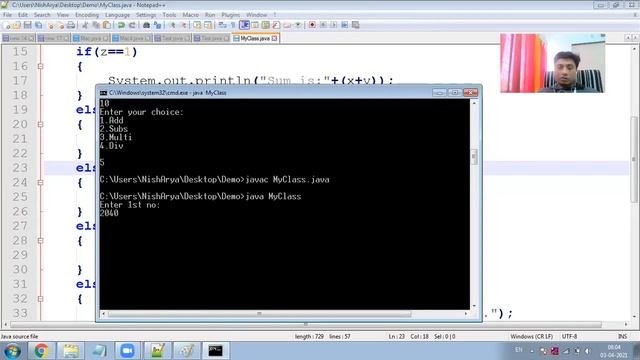Collapse the code block at line 24
The height and width of the screenshot is (360, 640).
[40, 182]
